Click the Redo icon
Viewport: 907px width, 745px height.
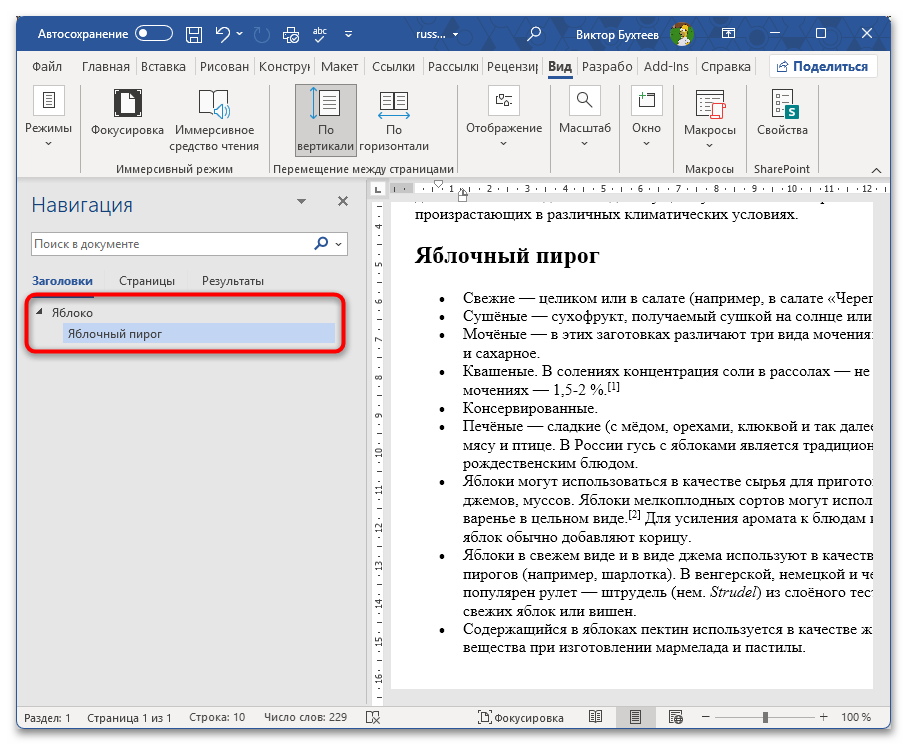click(x=261, y=35)
